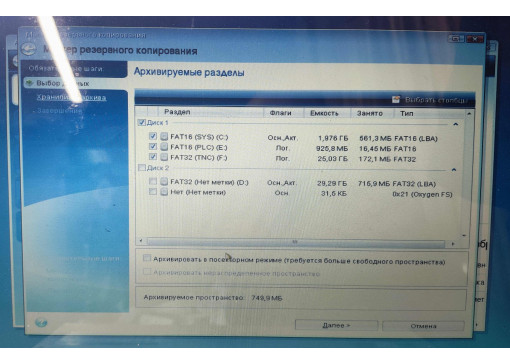Click horizontal scrollbar left arrow
The height and width of the screenshot is (364, 510).
[x=141, y=240]
